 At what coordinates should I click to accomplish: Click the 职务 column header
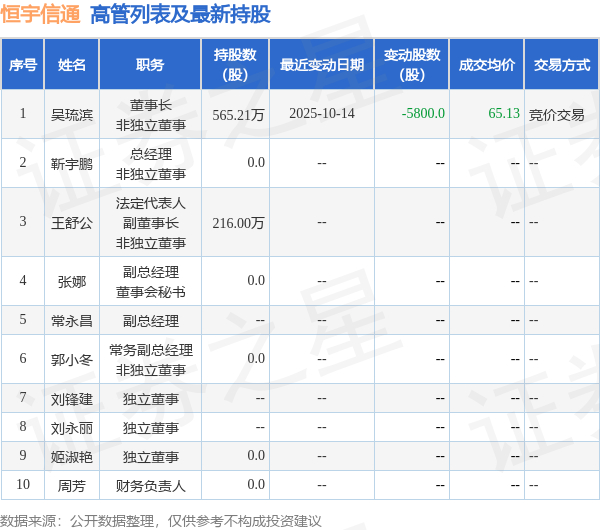coord(150,65)
